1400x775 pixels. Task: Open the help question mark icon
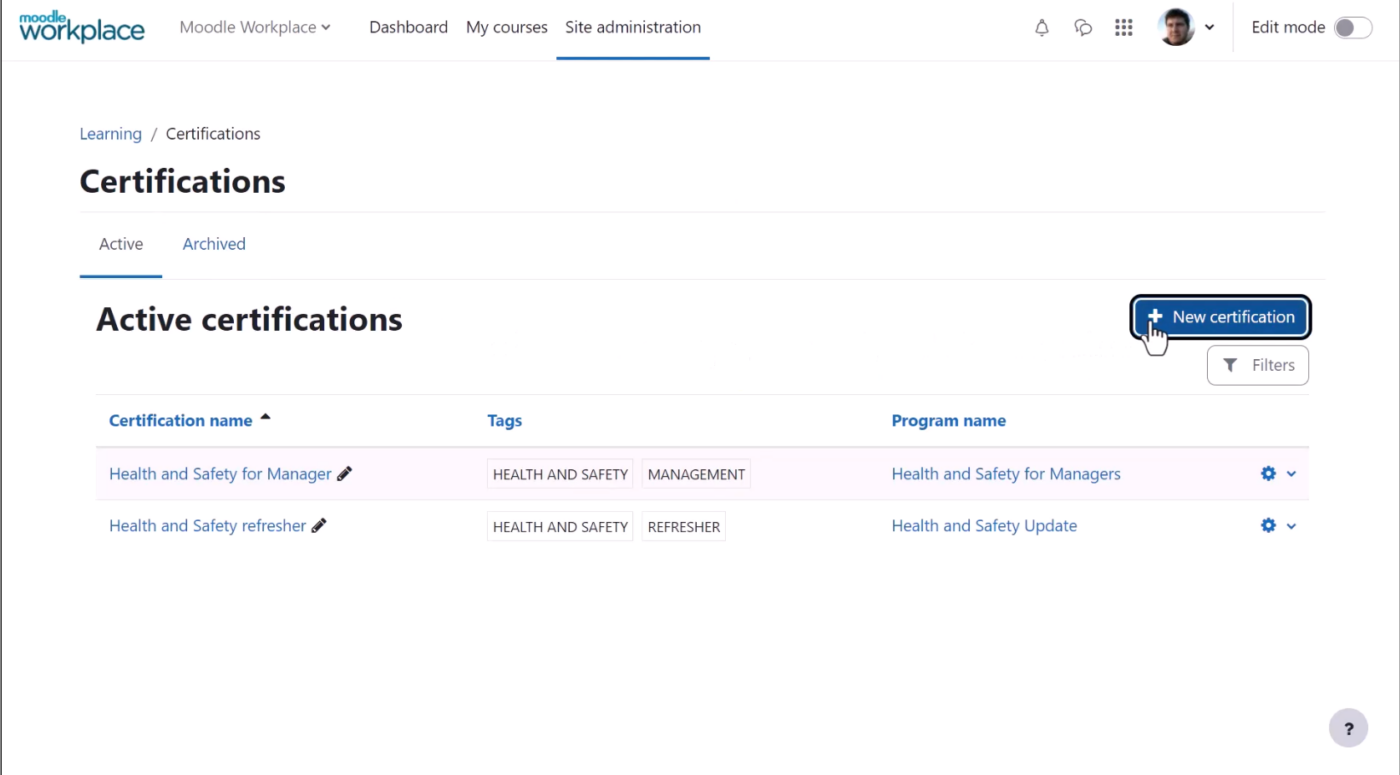[x=1348, y=728]
